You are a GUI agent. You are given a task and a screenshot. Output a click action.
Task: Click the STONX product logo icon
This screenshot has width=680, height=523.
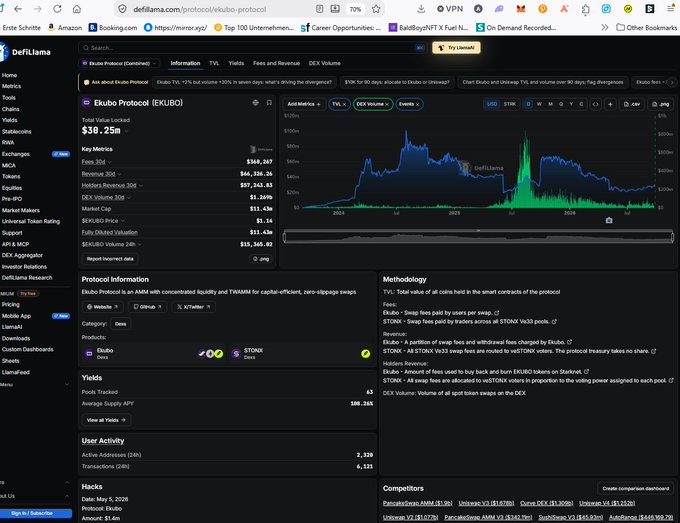click(236, 354)
